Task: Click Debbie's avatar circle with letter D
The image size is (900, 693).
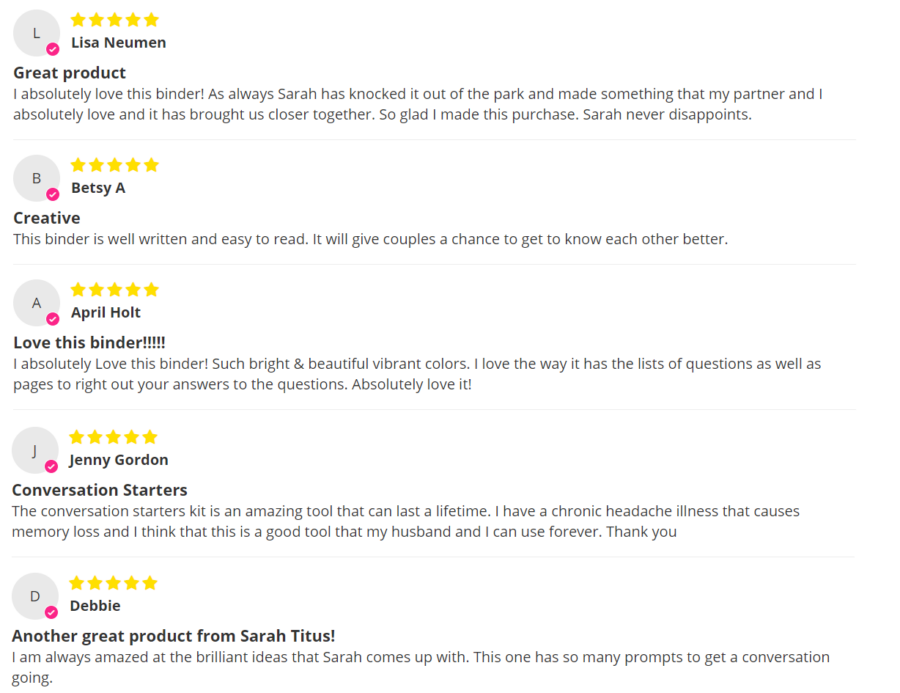Action: pos(35,596)
